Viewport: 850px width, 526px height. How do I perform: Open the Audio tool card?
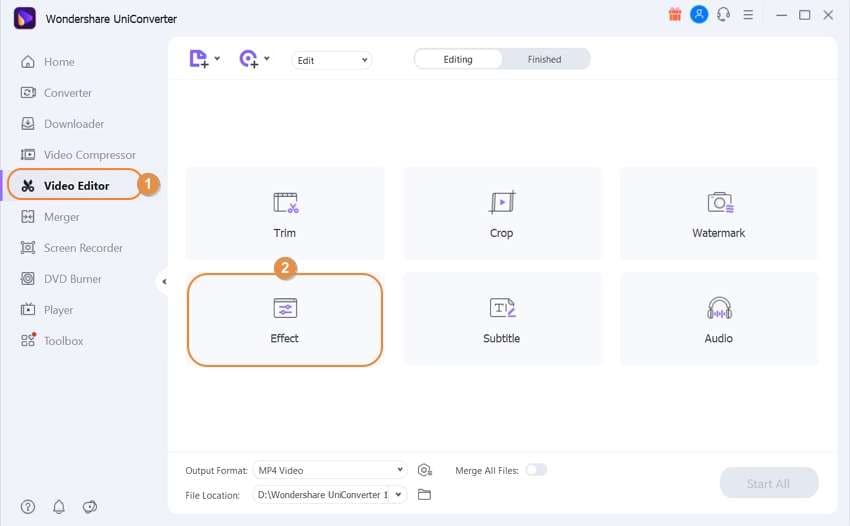click(719, 319)
